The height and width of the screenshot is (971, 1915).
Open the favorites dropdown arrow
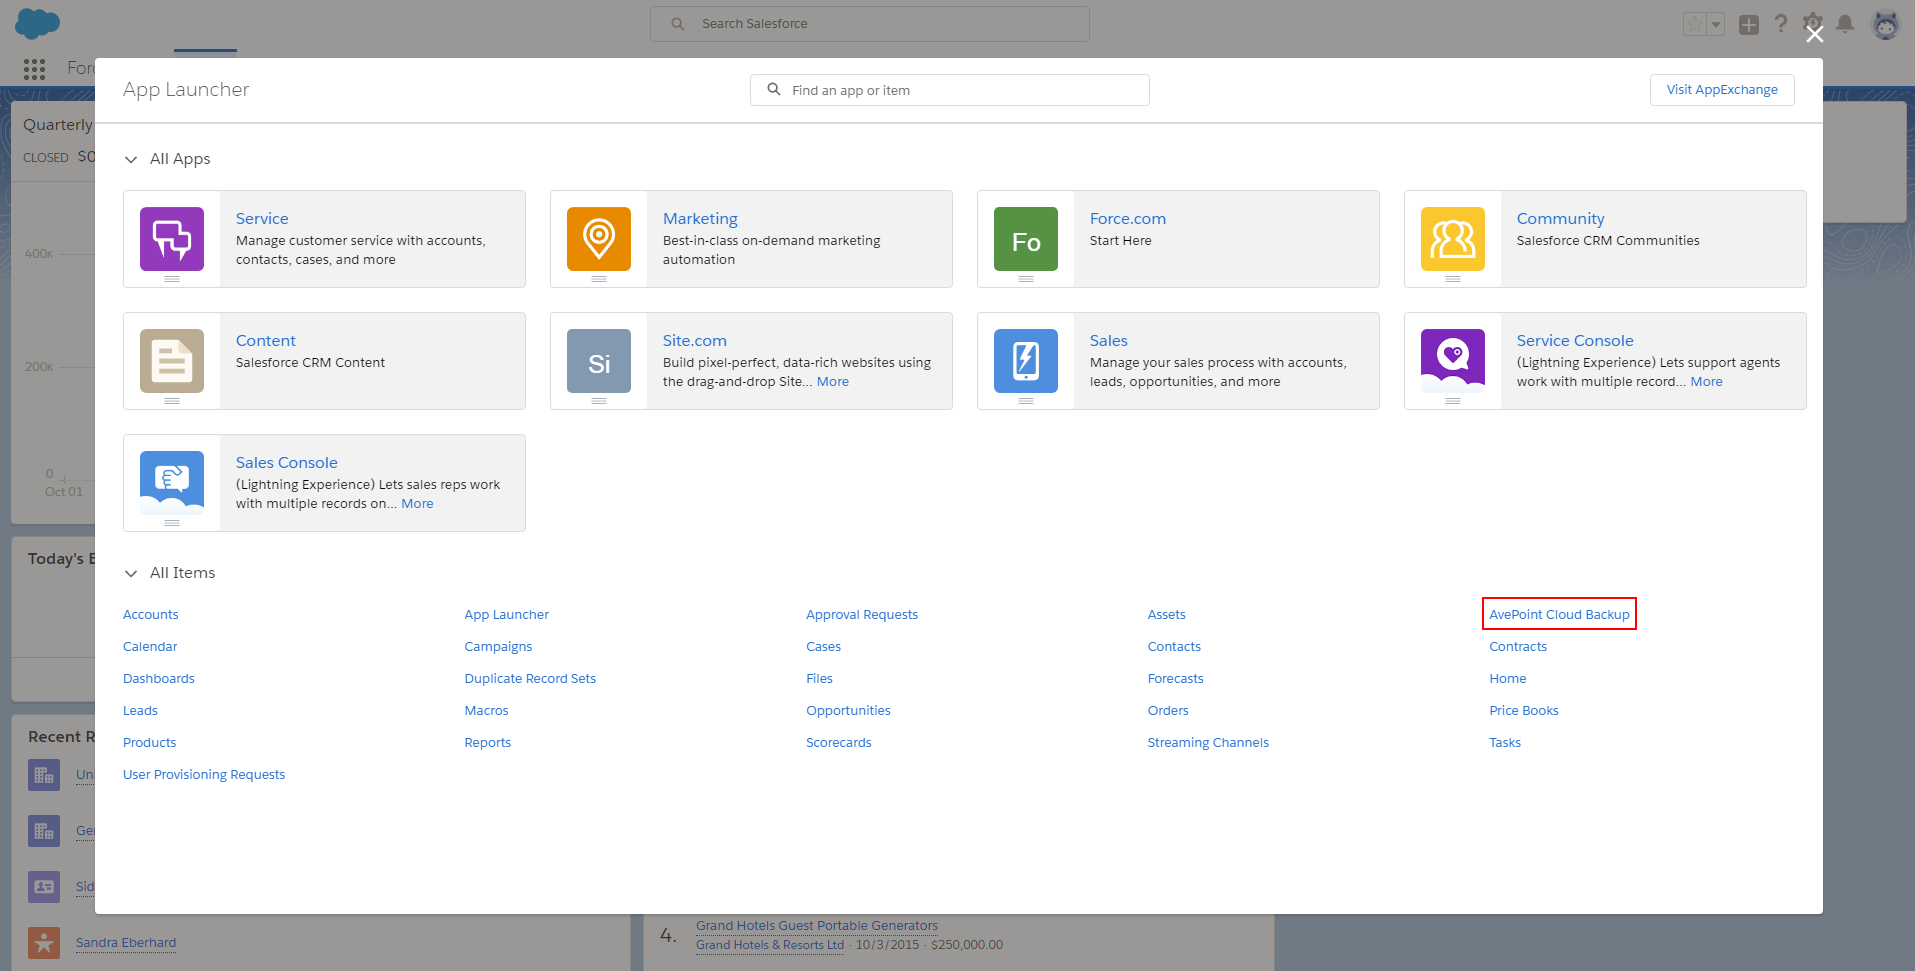coord(1714,23)
